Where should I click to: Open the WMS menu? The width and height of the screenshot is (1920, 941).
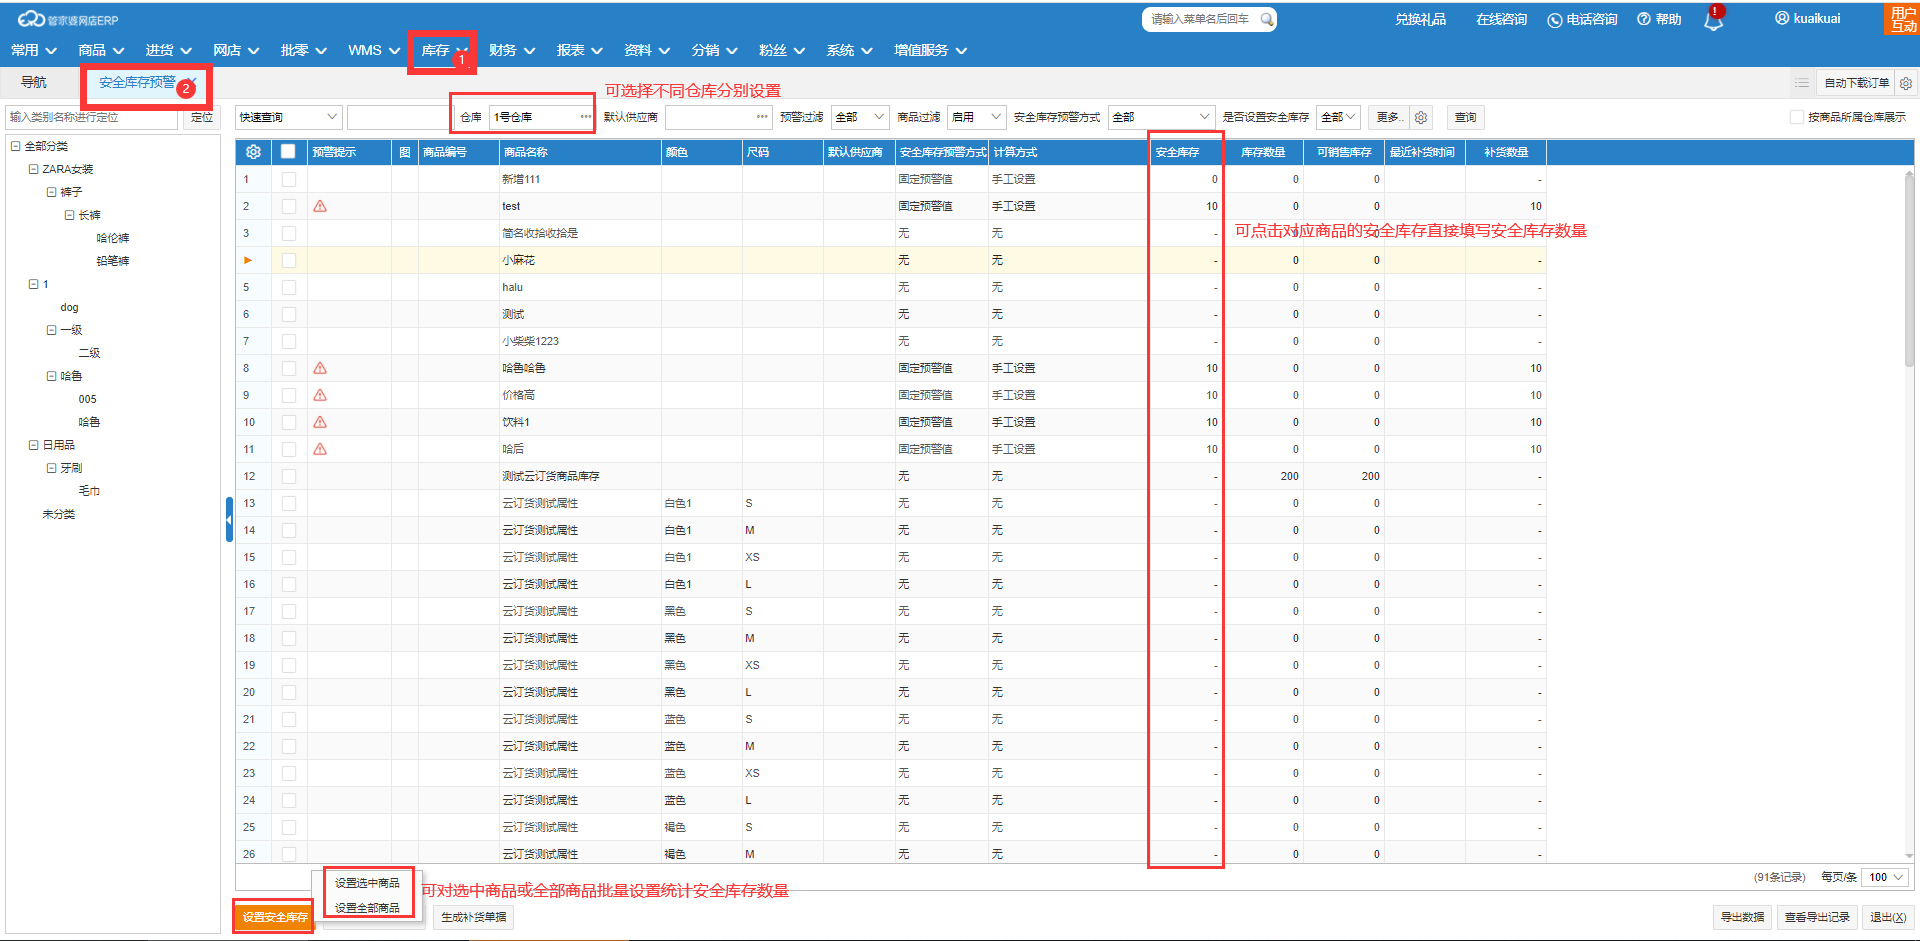coord(374,50)
